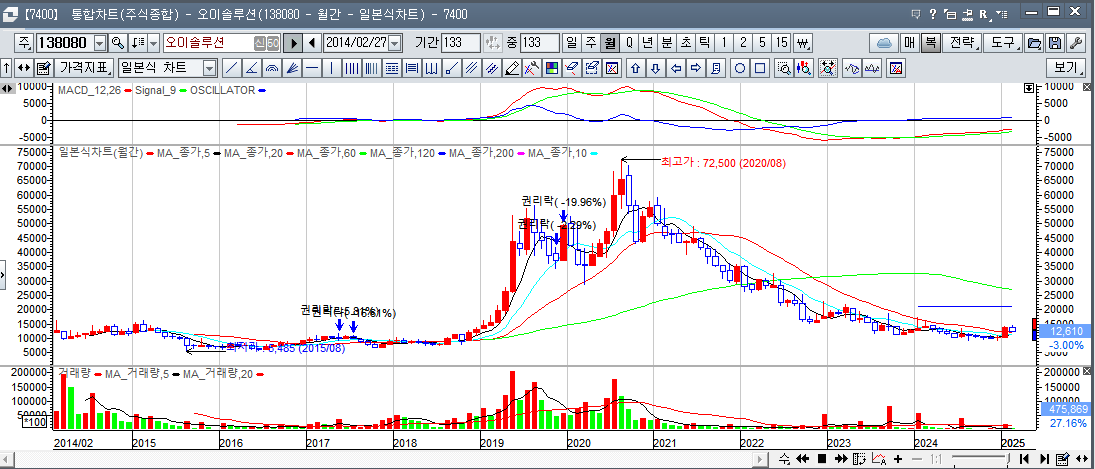Select the parallel channel lines tool
Viewport: 1095px width, 469px height.
pos(471,68)
